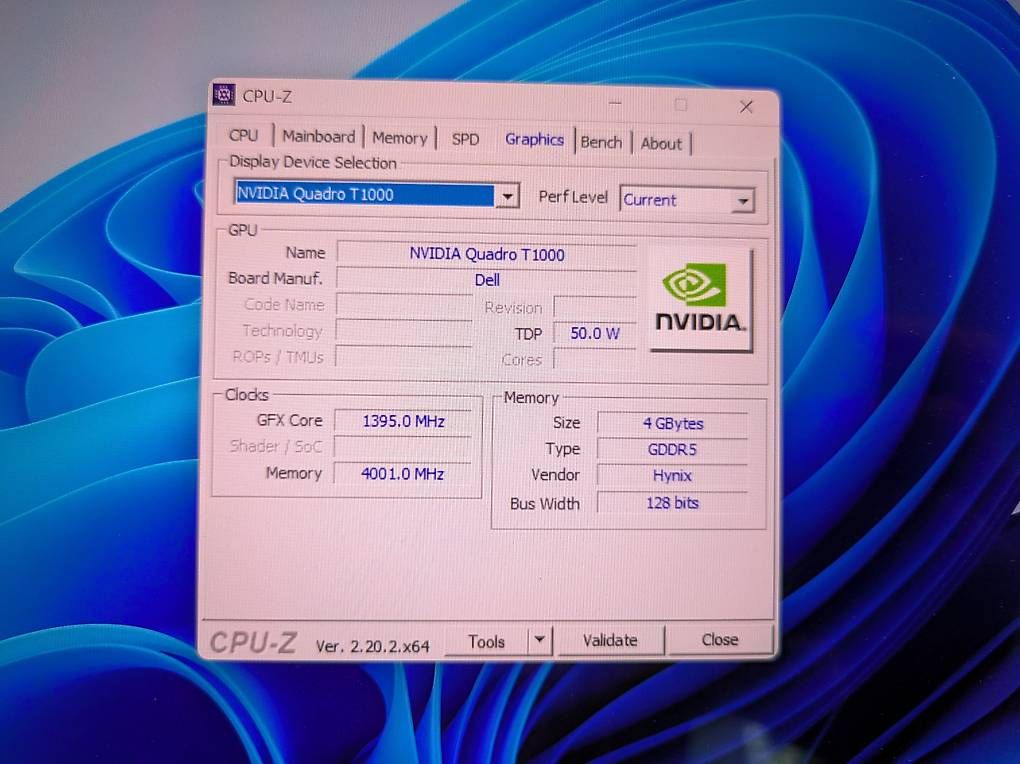Click the GFX Core value 1395.0 MHz
The image size is (1020, 764).
(x=403, y=422)
